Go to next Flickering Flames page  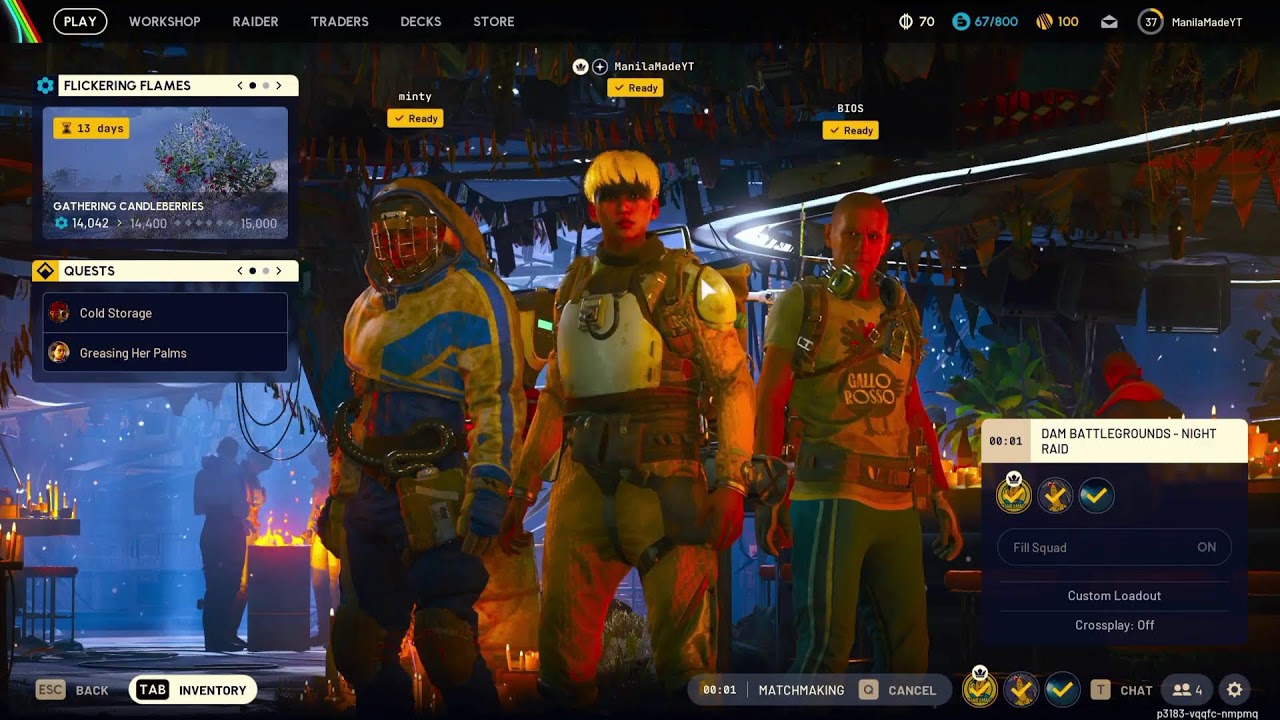278,85
